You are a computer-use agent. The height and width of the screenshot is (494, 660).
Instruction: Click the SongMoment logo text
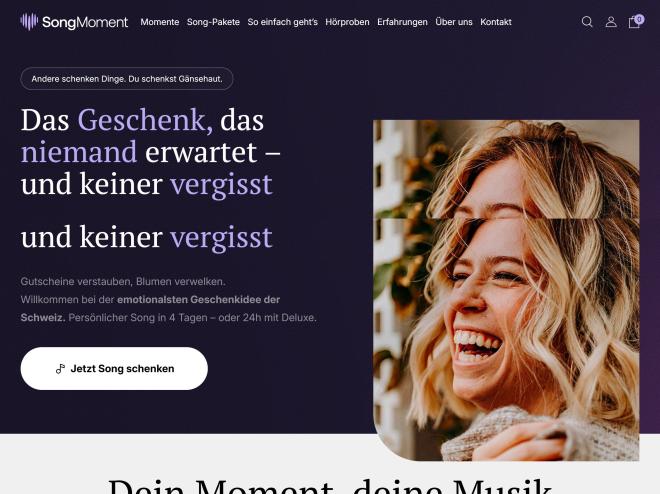[85, 22]
